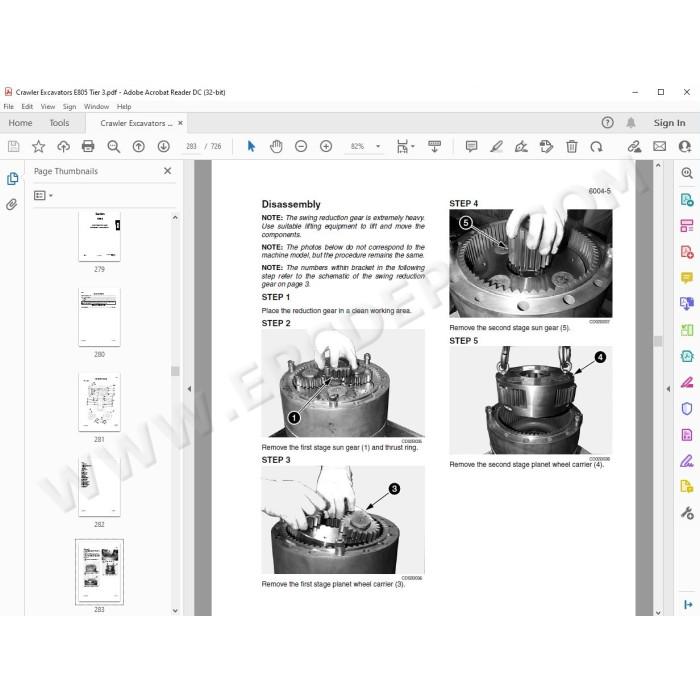Close the Crawler Excavators tab
The height and width of the screenshot is (700, 700).
(x=180, y=123)
